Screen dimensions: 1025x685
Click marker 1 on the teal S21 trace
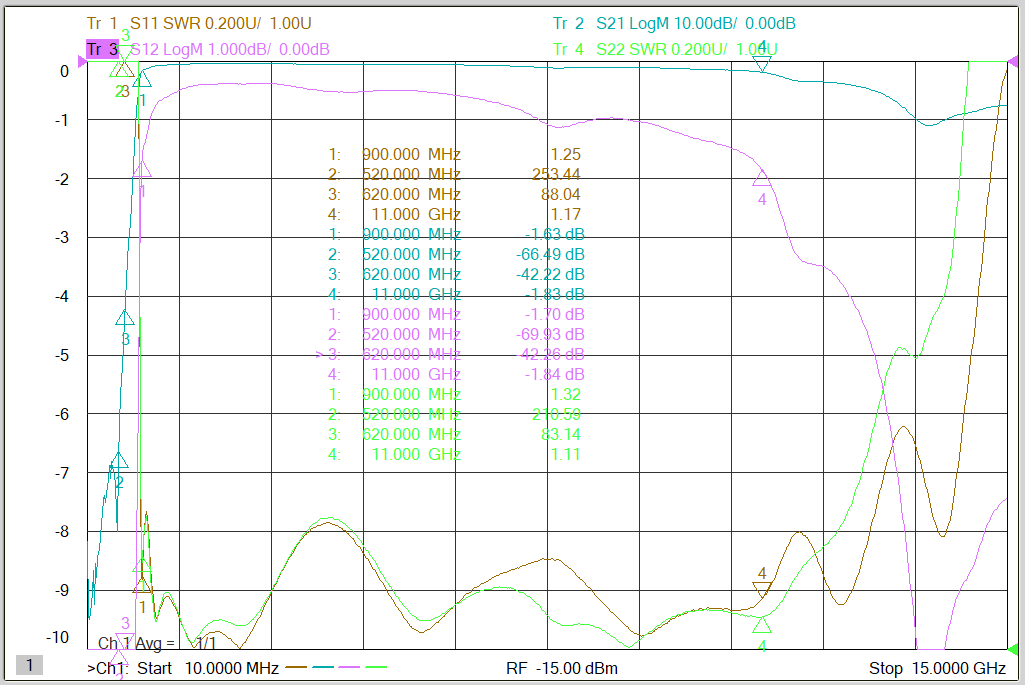pyautogui.click(x=142, y=79)
